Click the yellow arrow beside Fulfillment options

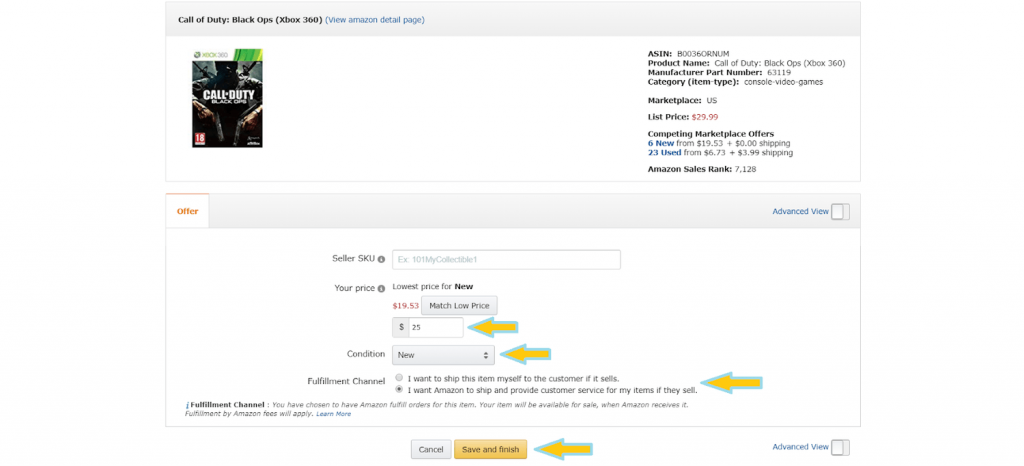(733, 382)
